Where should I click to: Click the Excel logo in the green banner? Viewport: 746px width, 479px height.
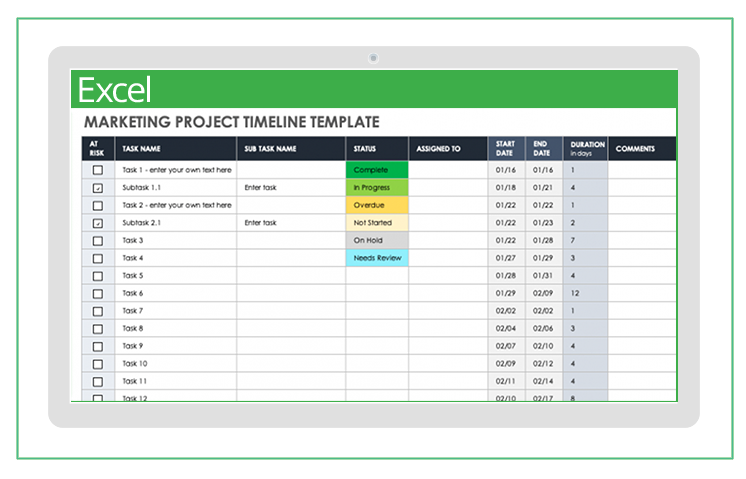115,90
